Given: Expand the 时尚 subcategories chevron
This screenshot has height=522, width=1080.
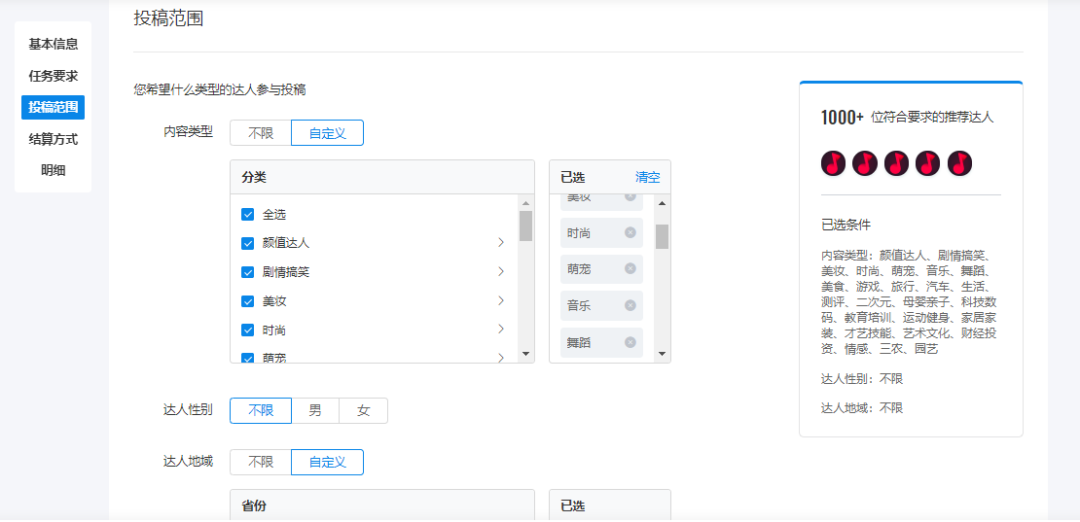Looking at the screenshot, I should [x=500, y=330].
